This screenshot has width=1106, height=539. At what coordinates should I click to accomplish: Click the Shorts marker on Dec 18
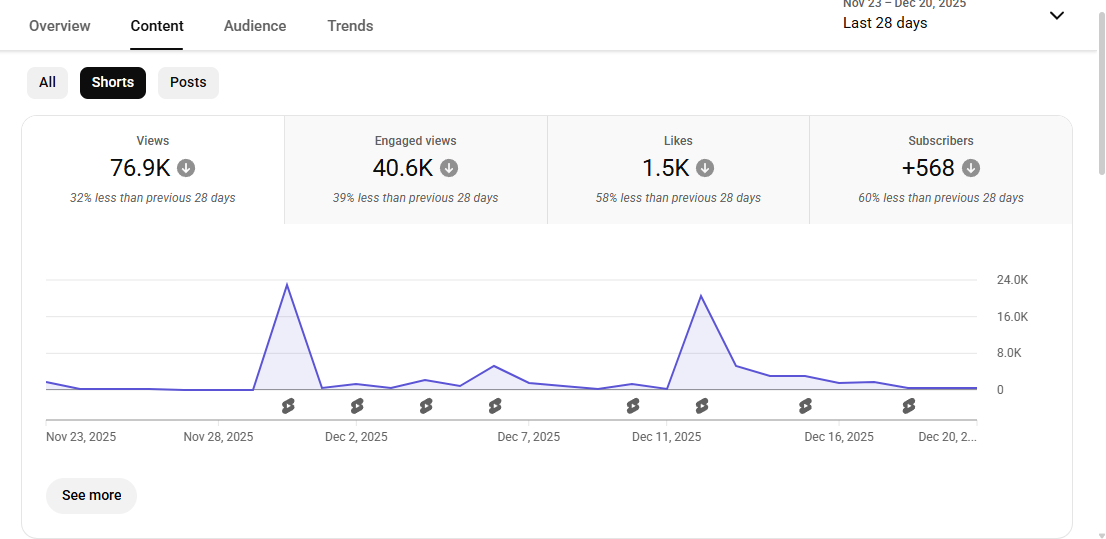[x=909, y=406]
